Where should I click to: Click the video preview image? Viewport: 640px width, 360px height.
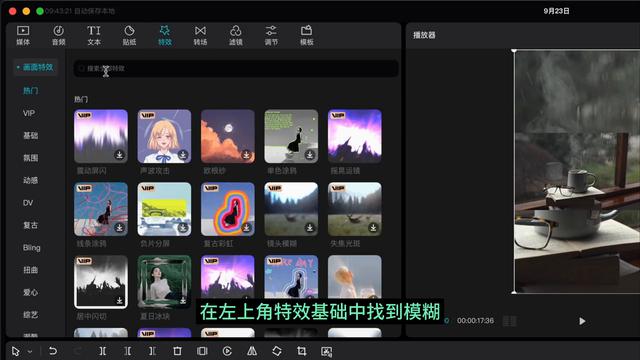[577, 171]
